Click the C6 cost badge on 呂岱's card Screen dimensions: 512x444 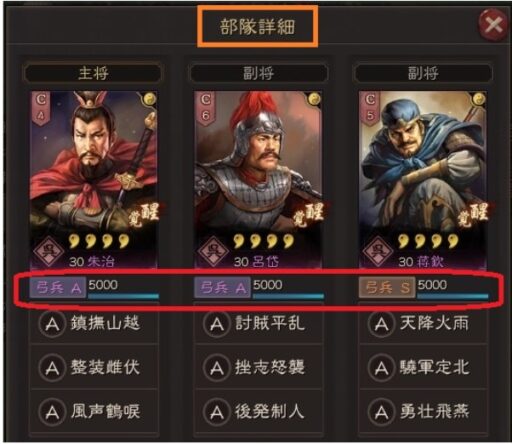tap(205, 108)
